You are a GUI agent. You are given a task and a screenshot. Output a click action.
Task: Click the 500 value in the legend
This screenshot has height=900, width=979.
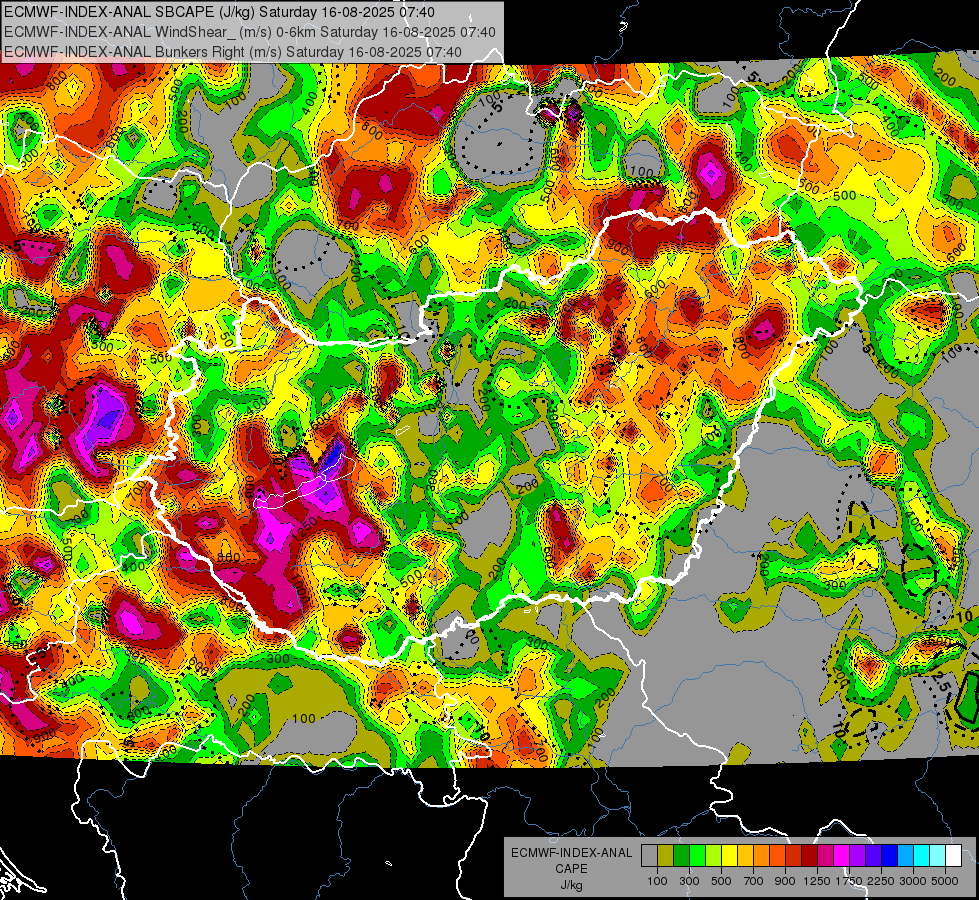pyautogui.click(x=721, y=881)
